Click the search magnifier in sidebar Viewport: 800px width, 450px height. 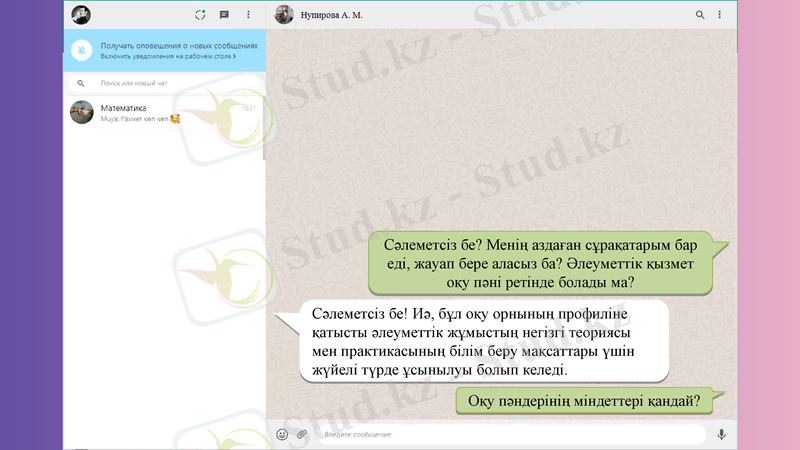[x=81, y=83]
